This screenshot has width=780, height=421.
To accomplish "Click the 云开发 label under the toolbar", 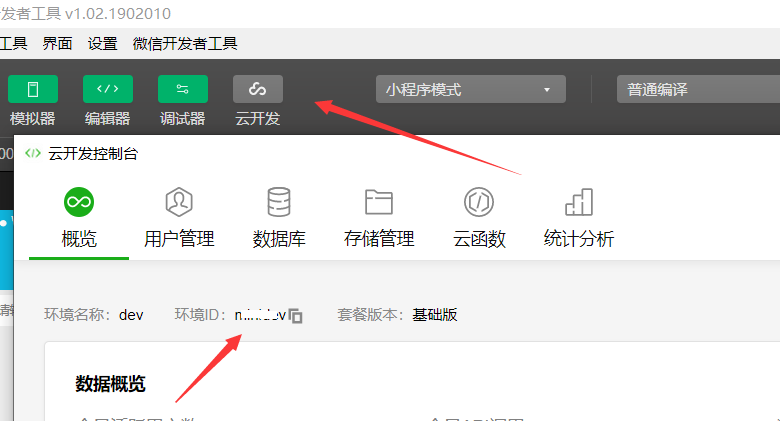I will click(258, 118).
